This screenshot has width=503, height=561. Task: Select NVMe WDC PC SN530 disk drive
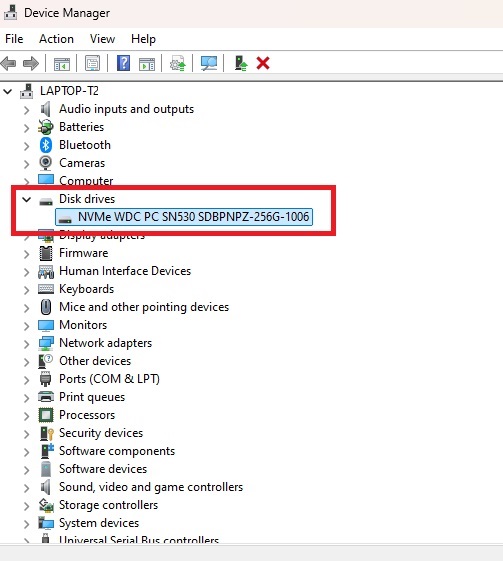click(x=184, y=217)
